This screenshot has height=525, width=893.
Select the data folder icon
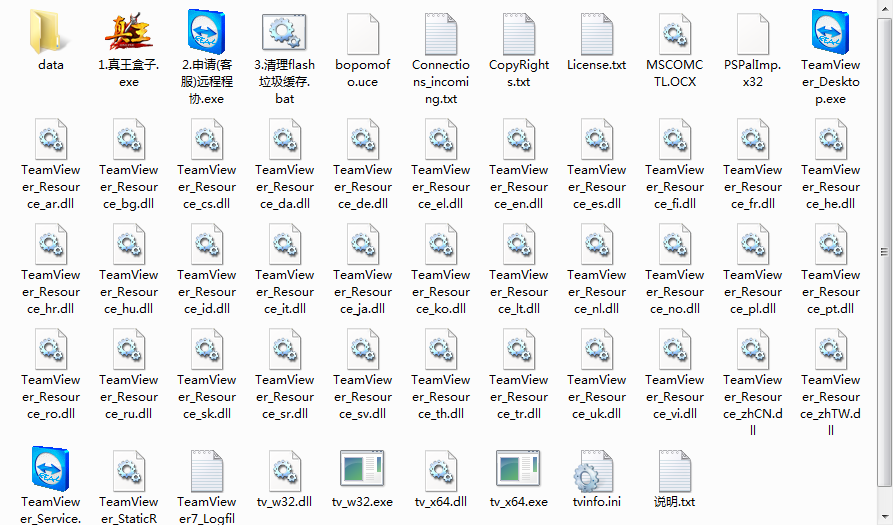(x=51, y=32)
